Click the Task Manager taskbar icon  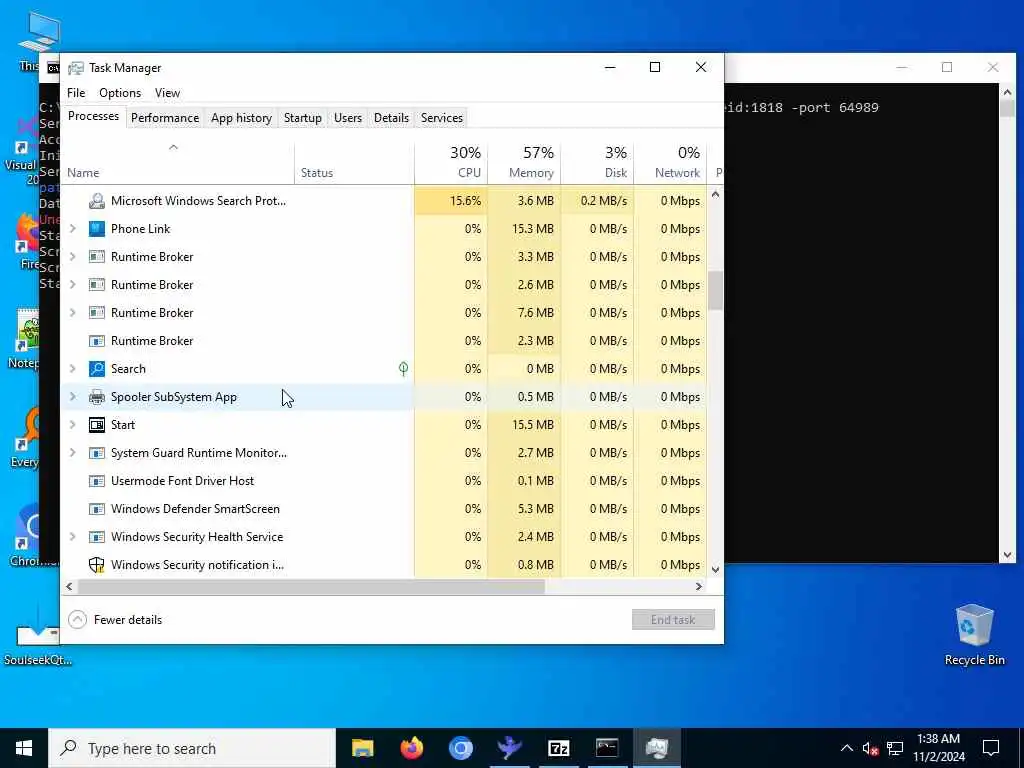pyautogui.click(x=656, y=748)
